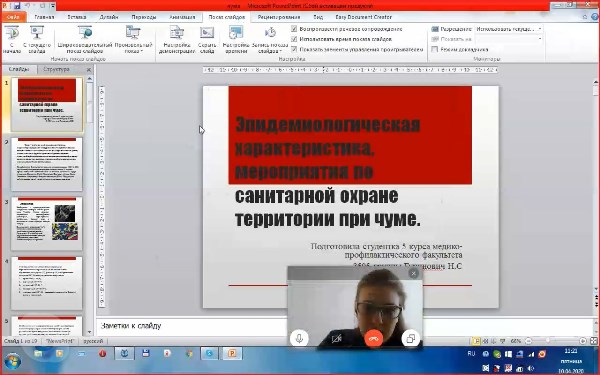600x375 pixels.
Task: Select slide 3 thumbnail with images
Action: (47, 224)
